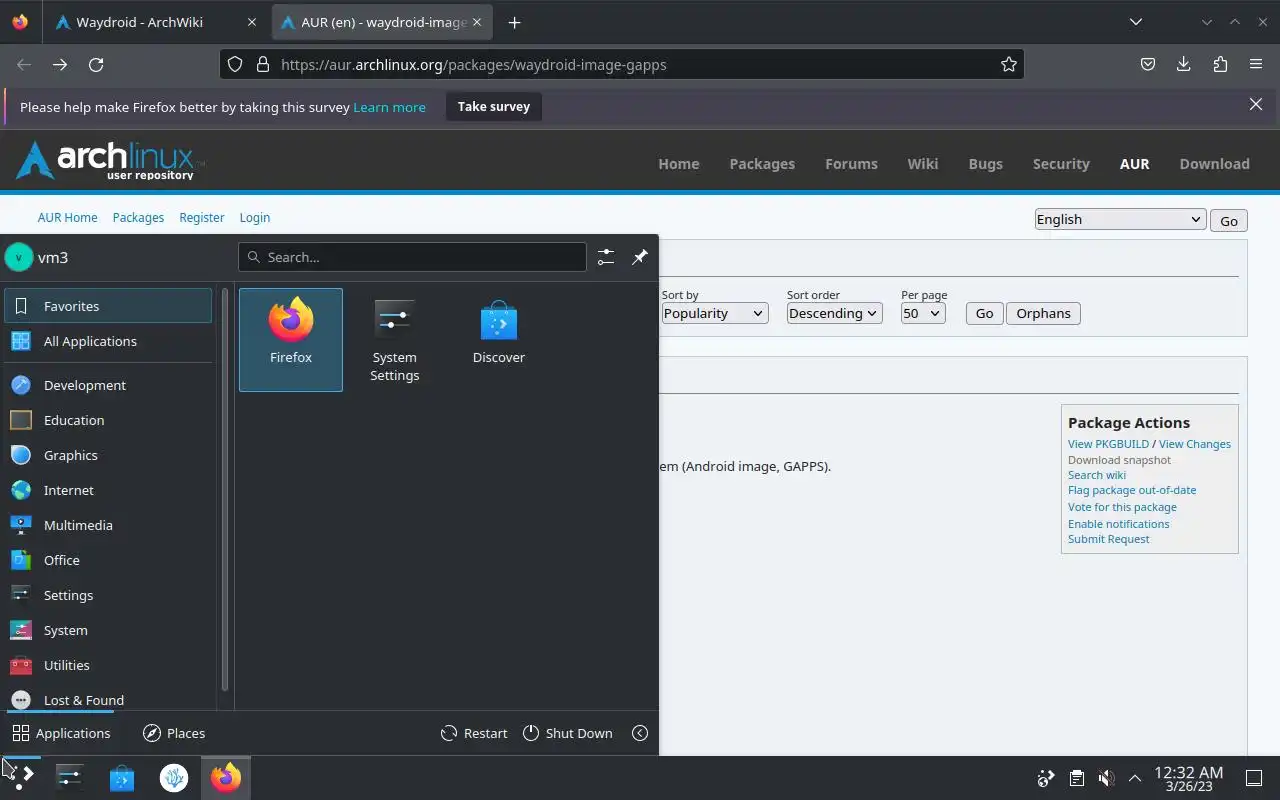Click Enable notifications link
Image resolution: width=1280 pixels, height=800 pixels.
(1118, 524)
